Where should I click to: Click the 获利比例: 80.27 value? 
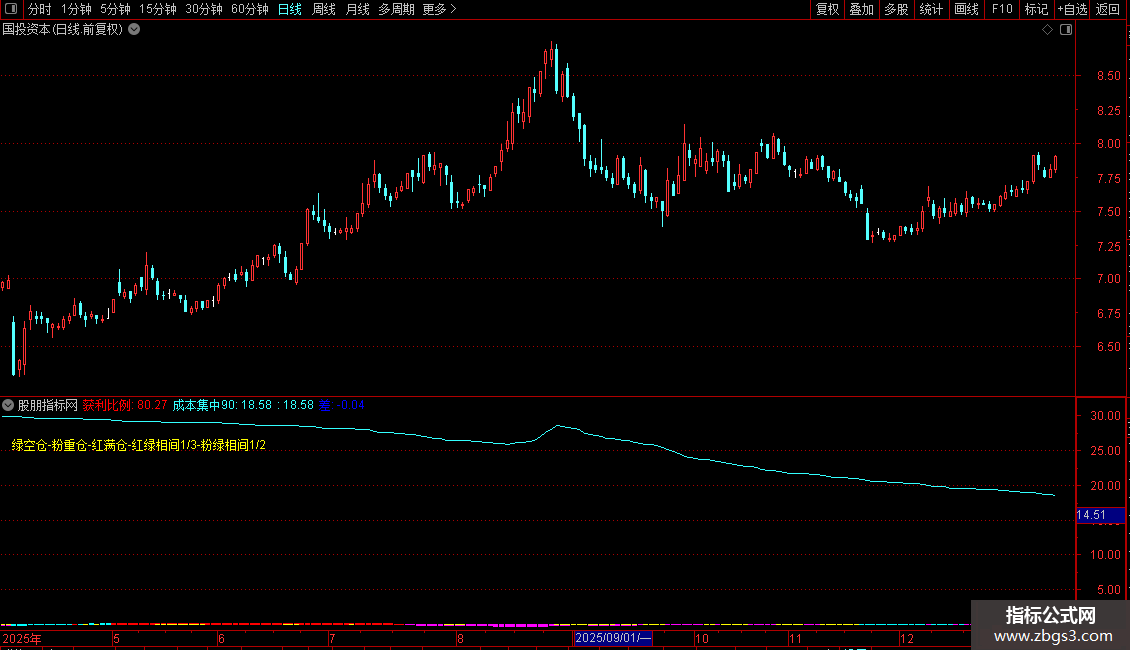[125, 405]
